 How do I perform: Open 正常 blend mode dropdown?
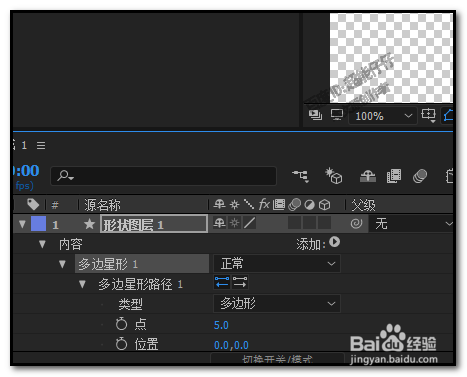pos(277,264)
